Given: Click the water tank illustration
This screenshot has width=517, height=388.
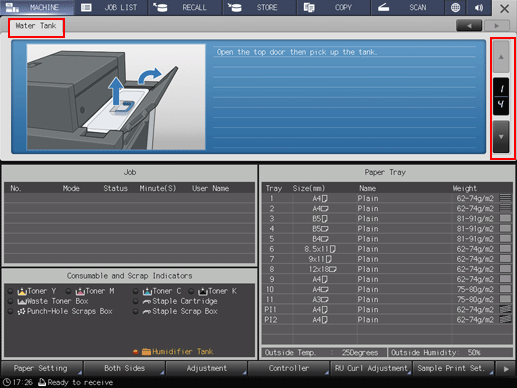Looking at the screenshot, I should 116,97.
